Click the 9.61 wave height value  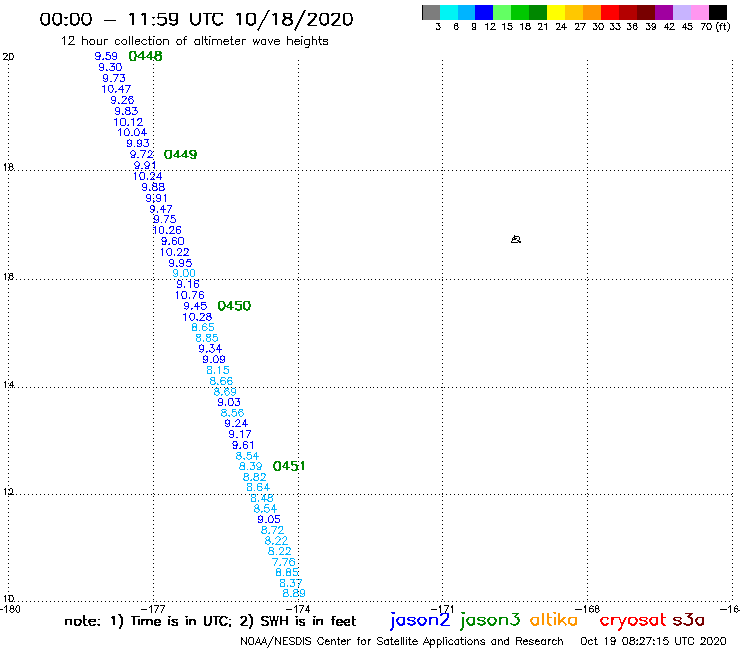(243, 445)
